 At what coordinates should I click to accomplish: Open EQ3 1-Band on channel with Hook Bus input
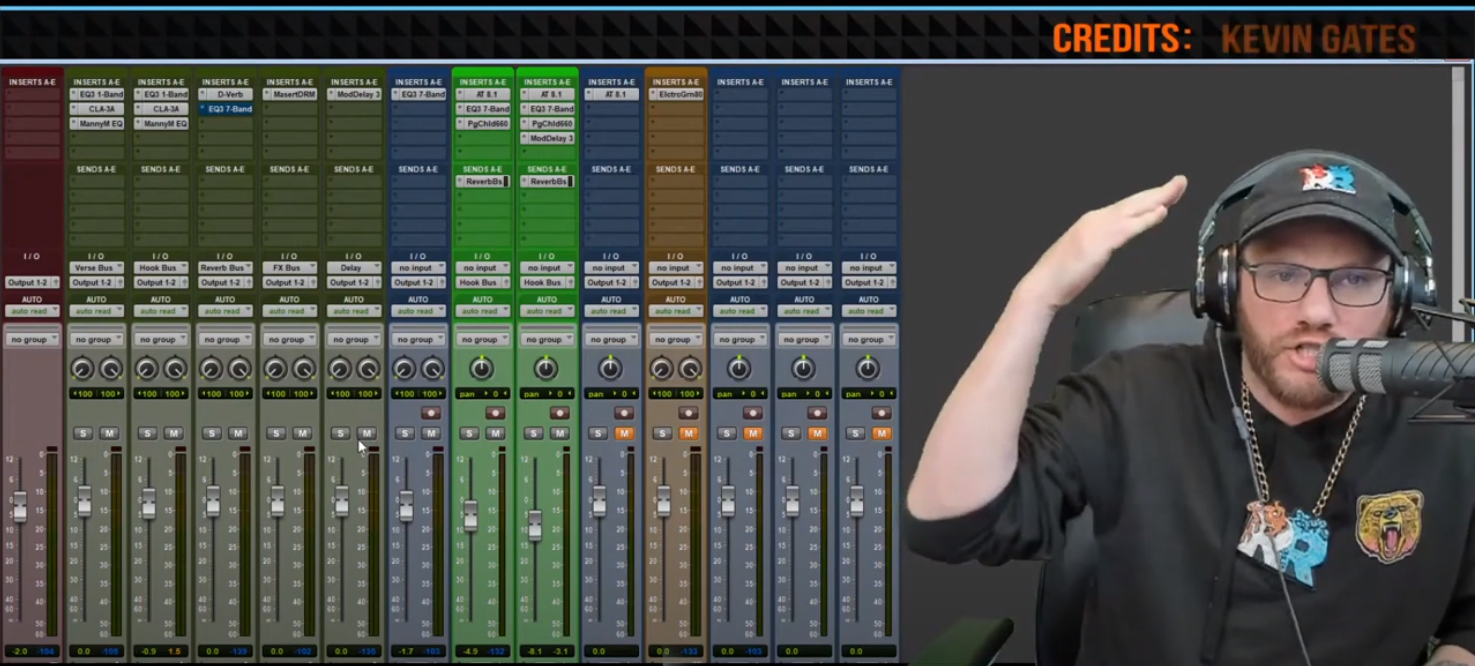161,95
